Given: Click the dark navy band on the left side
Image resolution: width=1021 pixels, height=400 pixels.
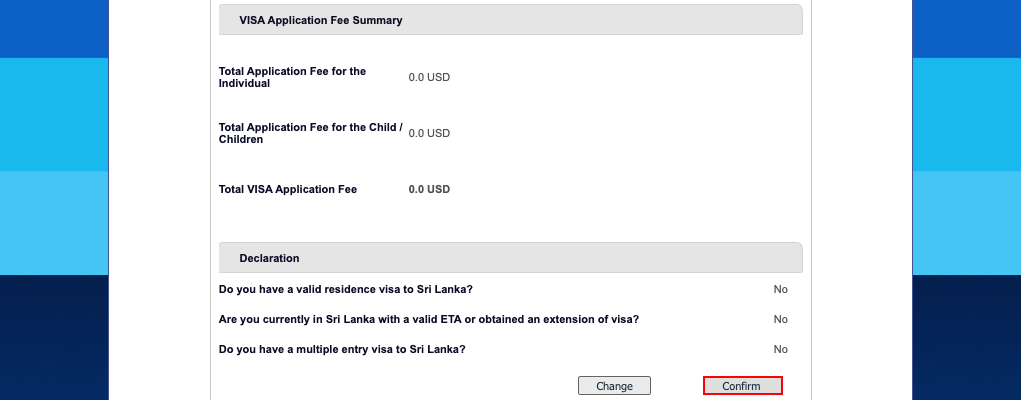Looking at the screenshot, I should click(53, 337).
